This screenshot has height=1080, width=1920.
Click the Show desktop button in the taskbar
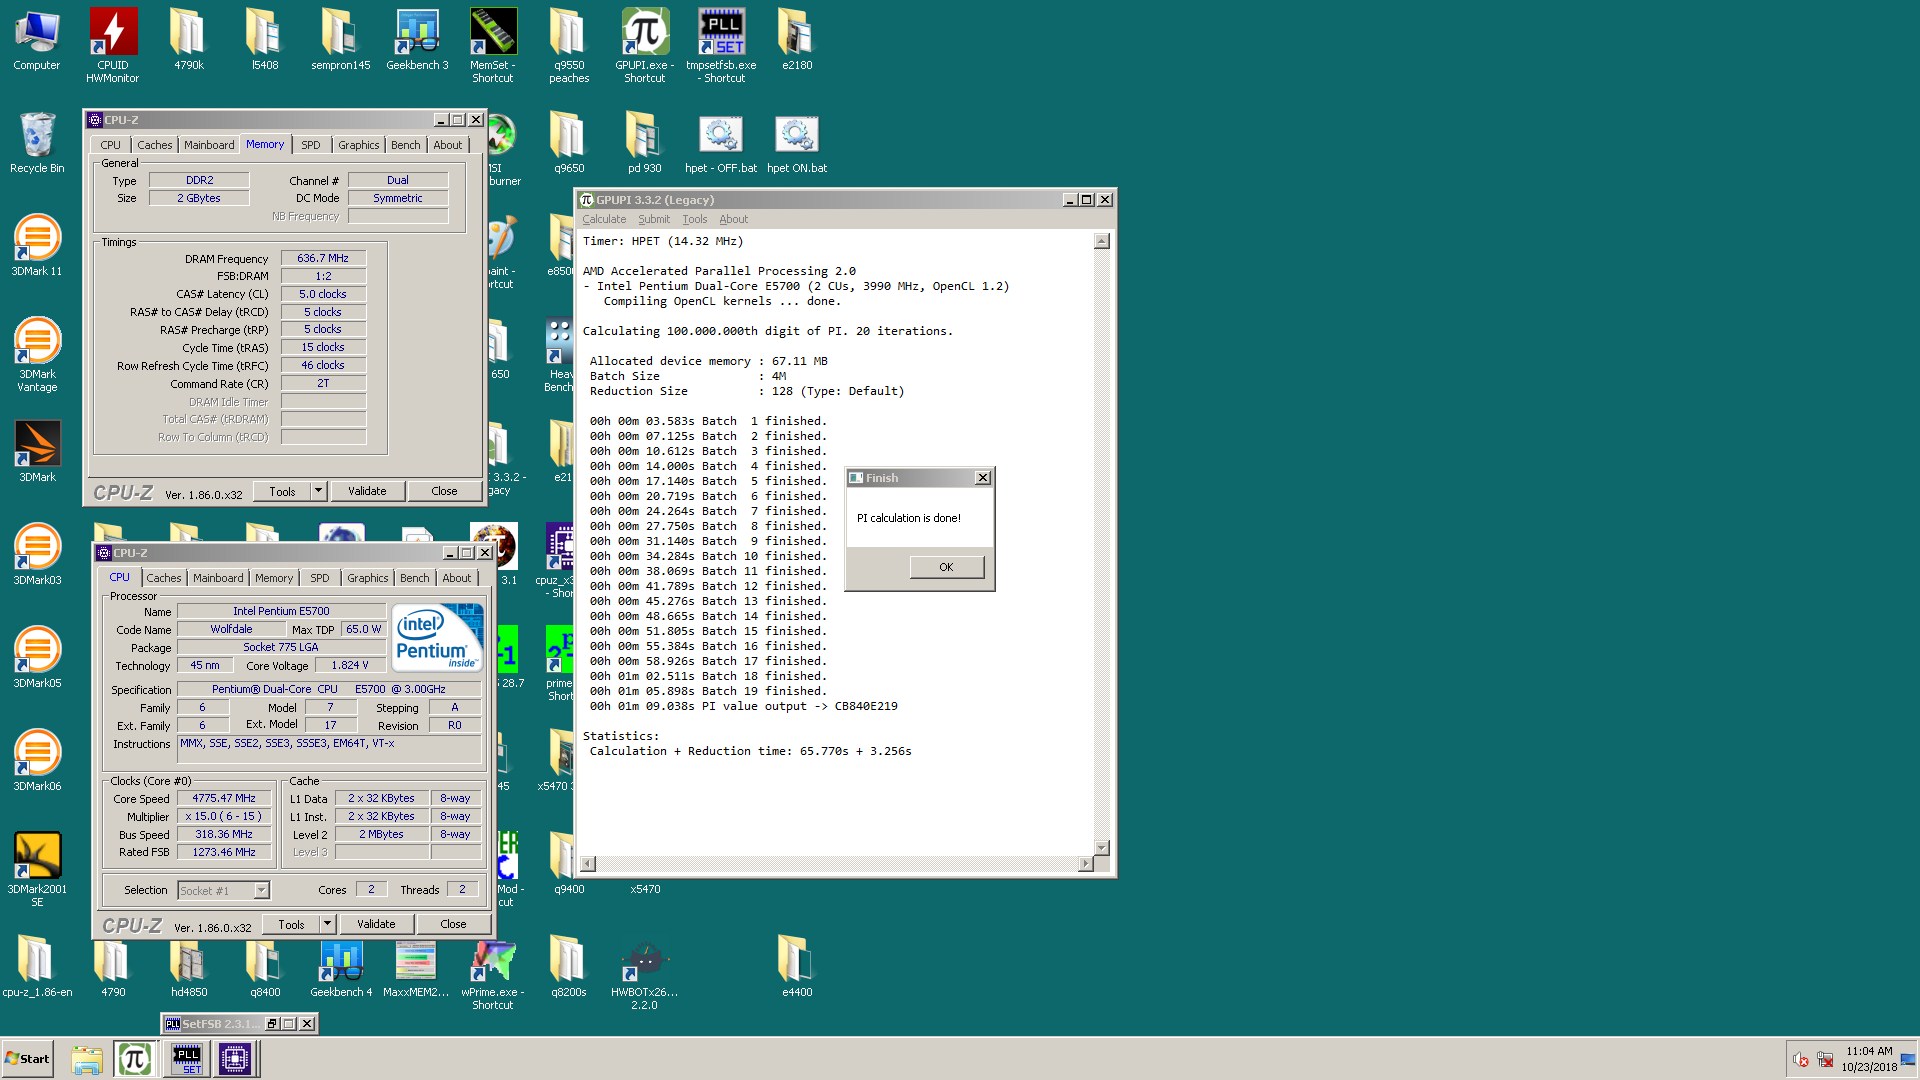[1909, 1059]
